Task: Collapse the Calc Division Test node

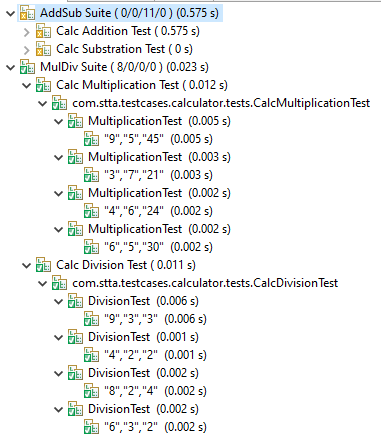Action: click(27, 266)
